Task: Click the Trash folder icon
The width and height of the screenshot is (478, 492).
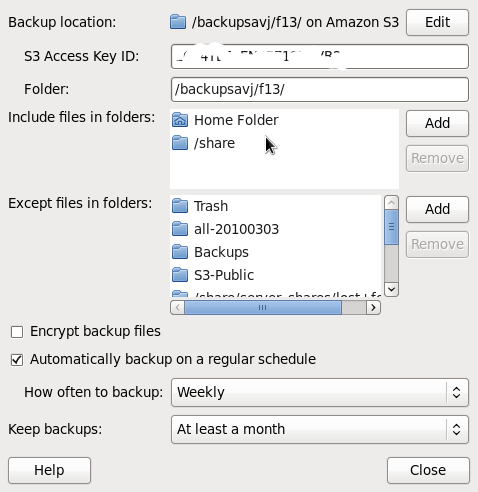Action: click(x=180, y=206)
